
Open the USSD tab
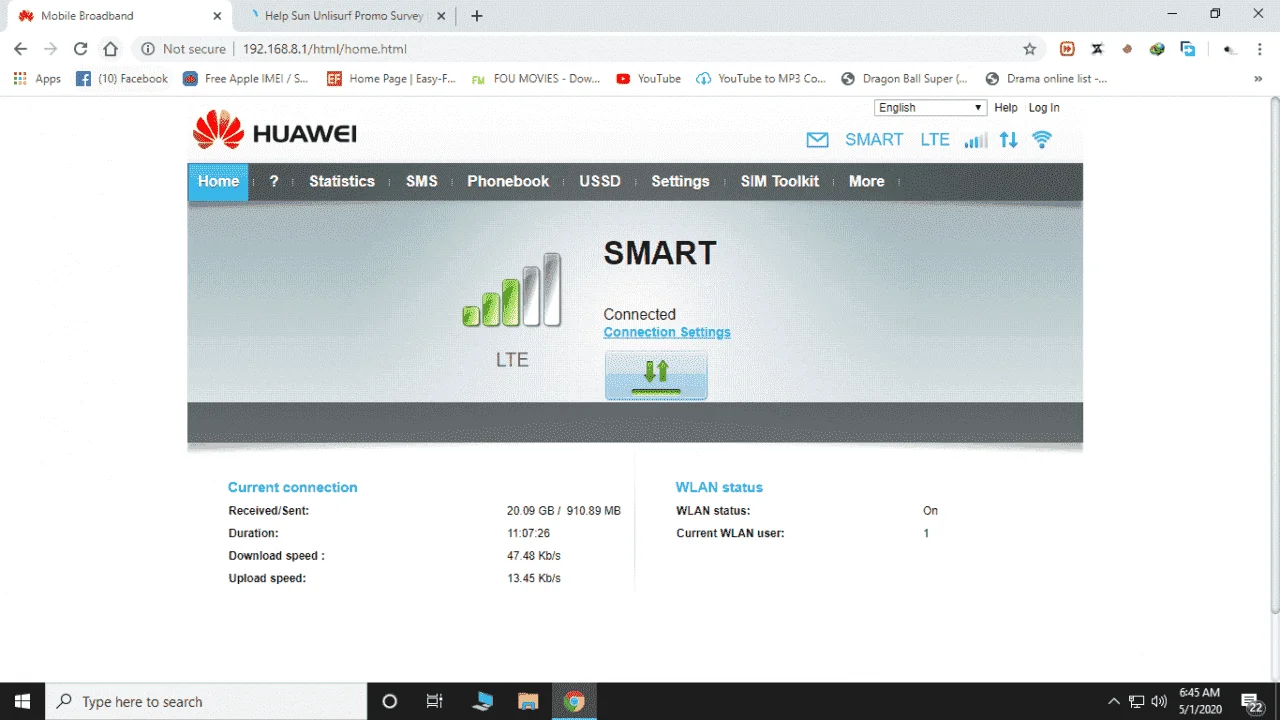pos(600,182)
